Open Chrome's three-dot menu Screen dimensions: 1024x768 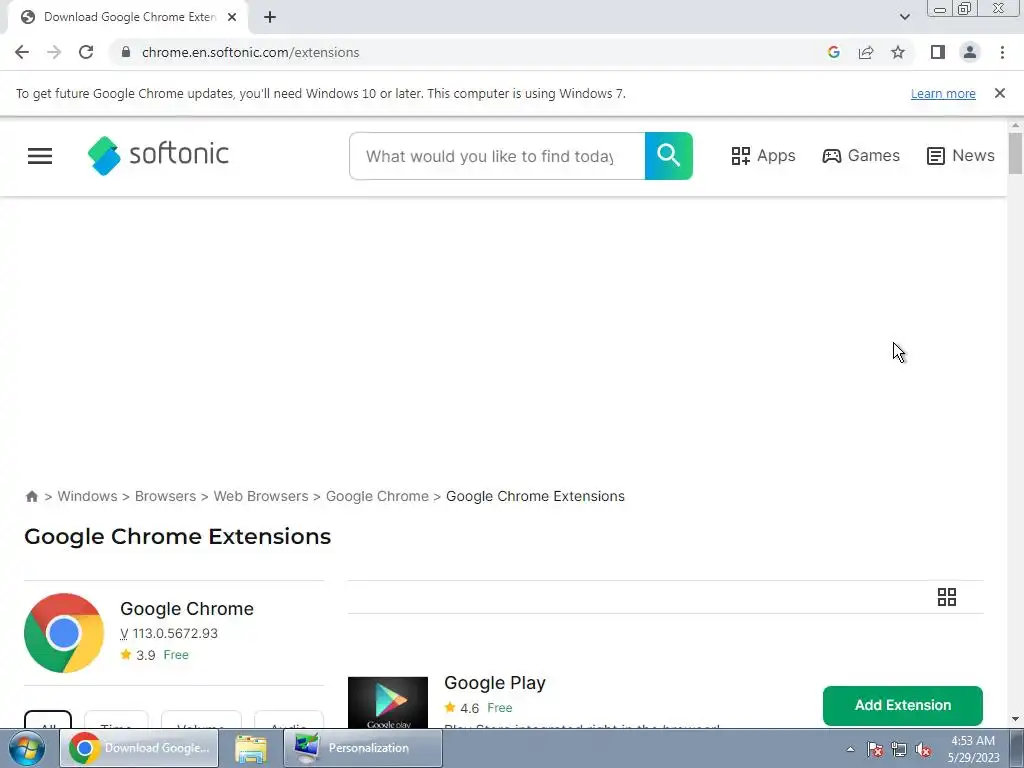point(1002,52)
